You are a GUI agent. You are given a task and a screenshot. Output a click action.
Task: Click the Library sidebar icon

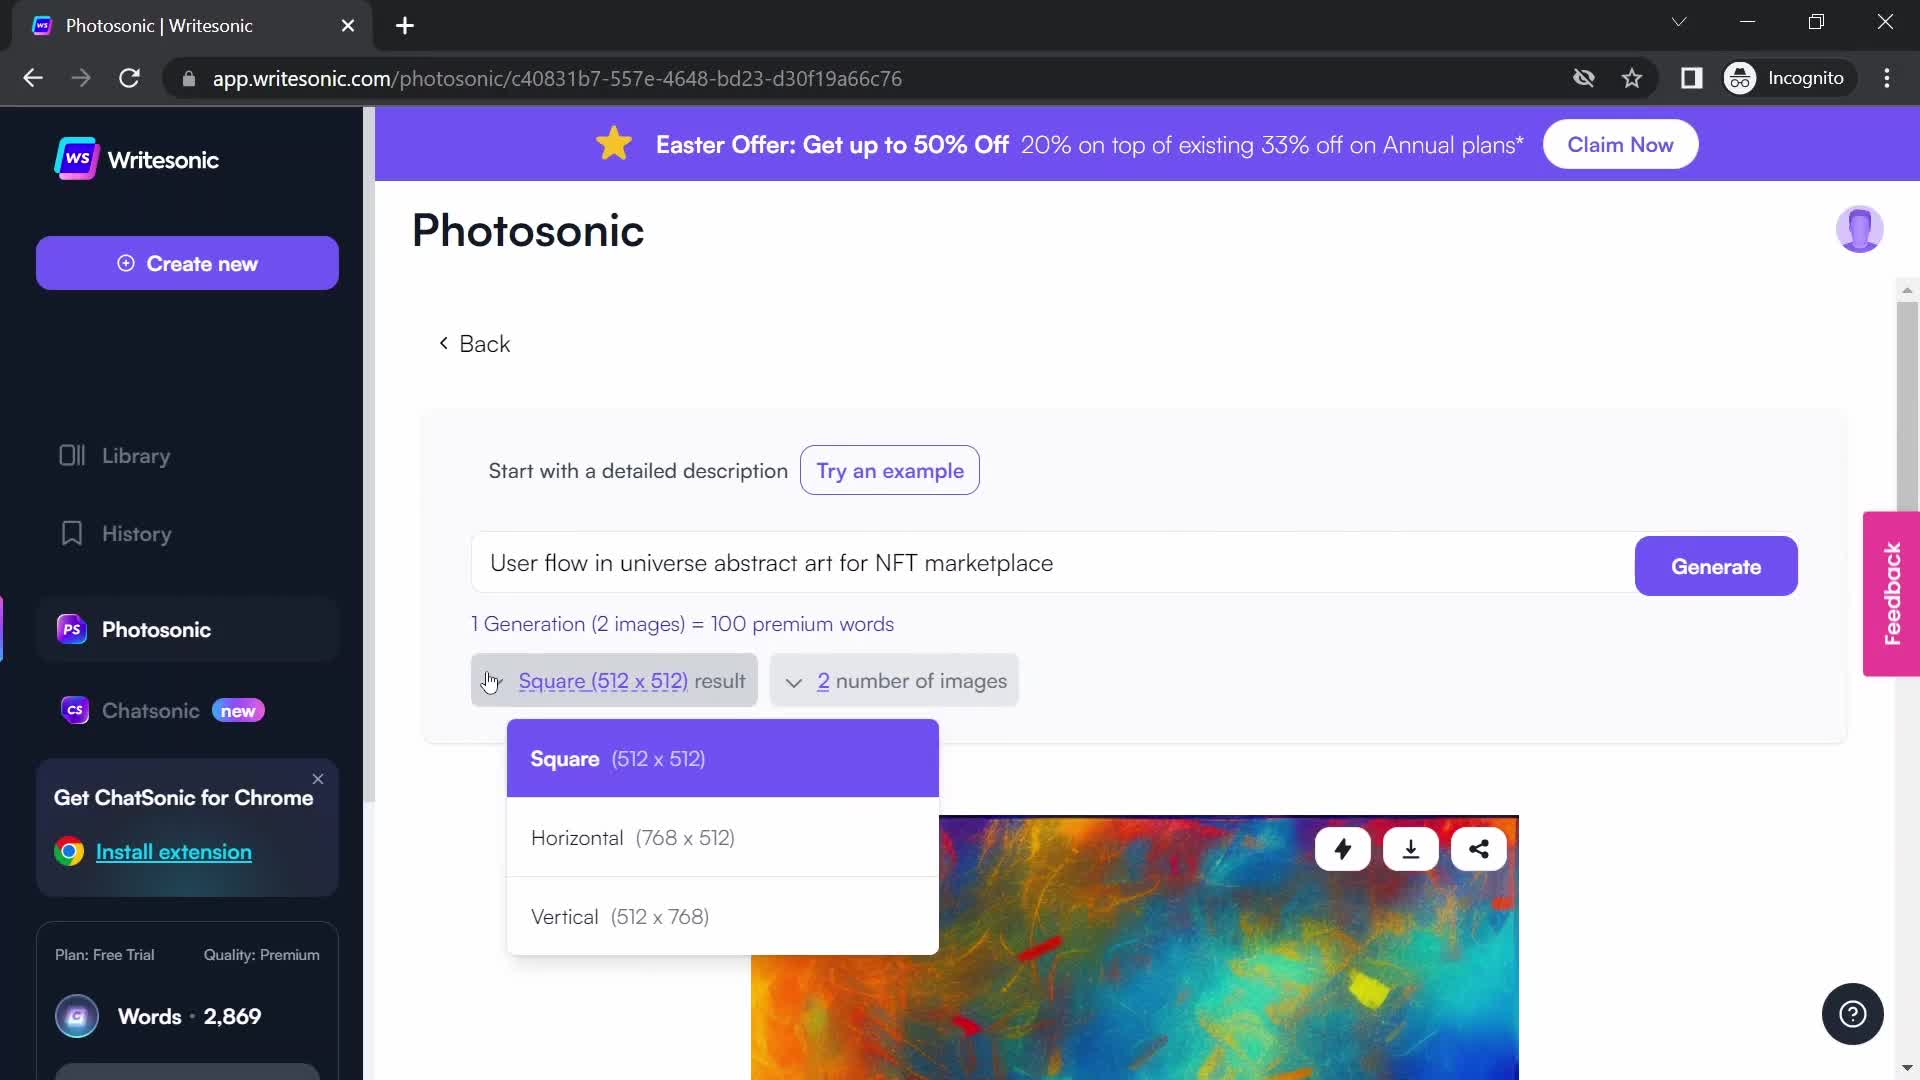tap(71, 454)
